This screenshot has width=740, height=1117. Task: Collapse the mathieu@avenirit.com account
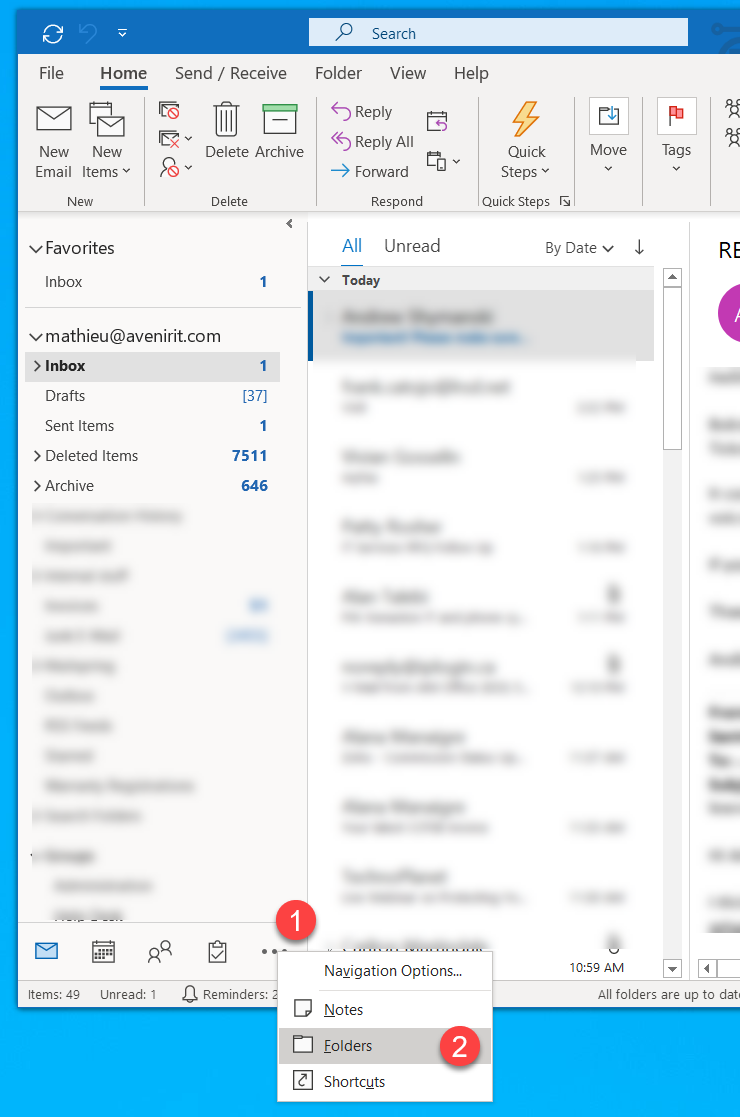point(36,336)
